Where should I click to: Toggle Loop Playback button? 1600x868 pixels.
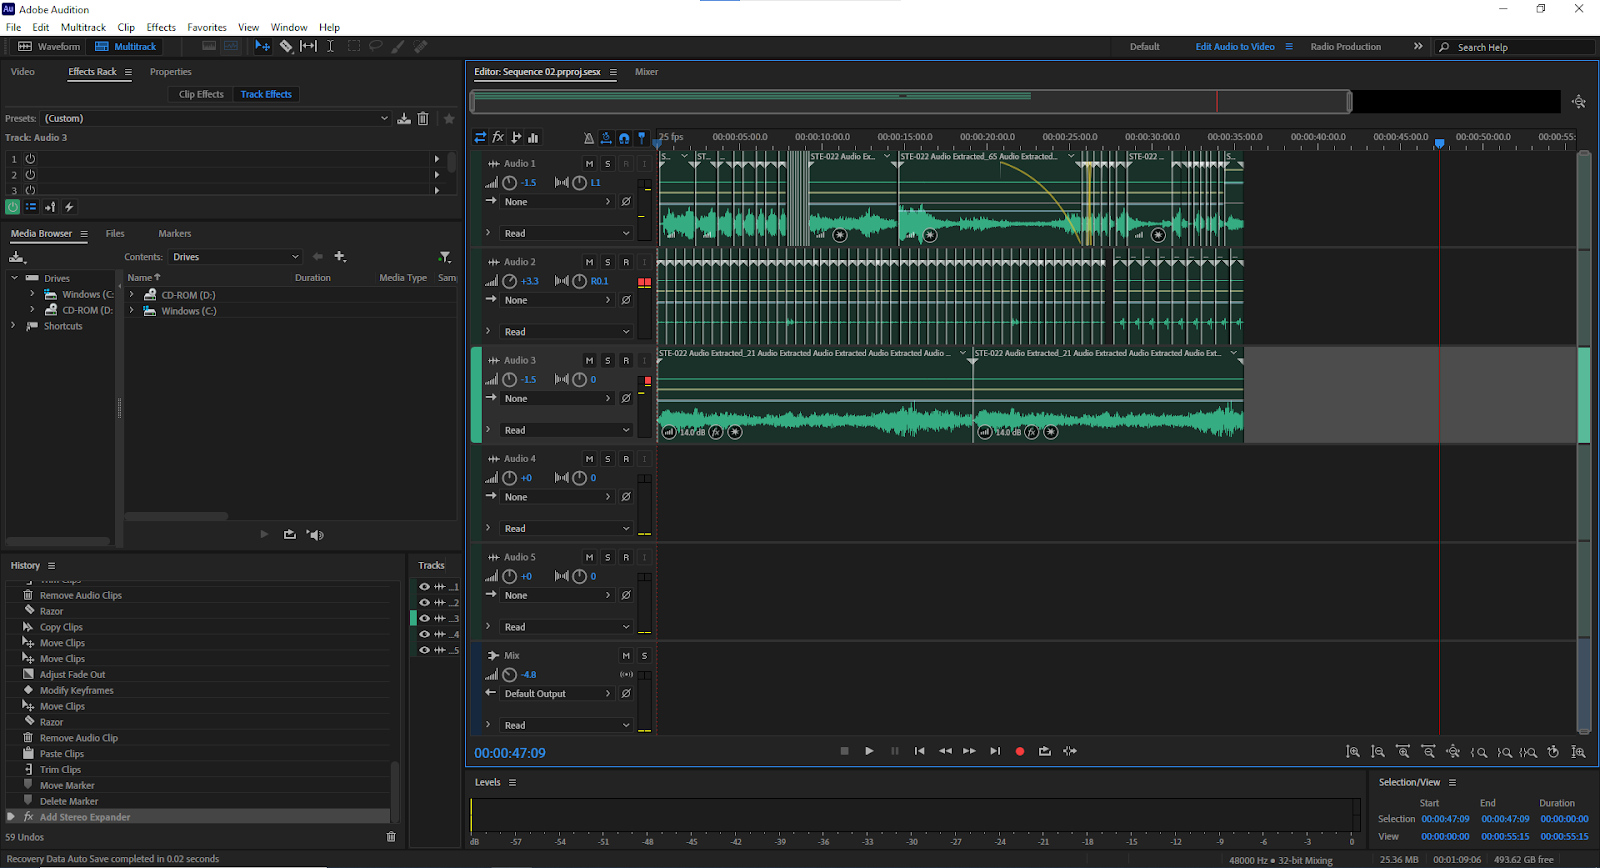[x=1045, y=751]
